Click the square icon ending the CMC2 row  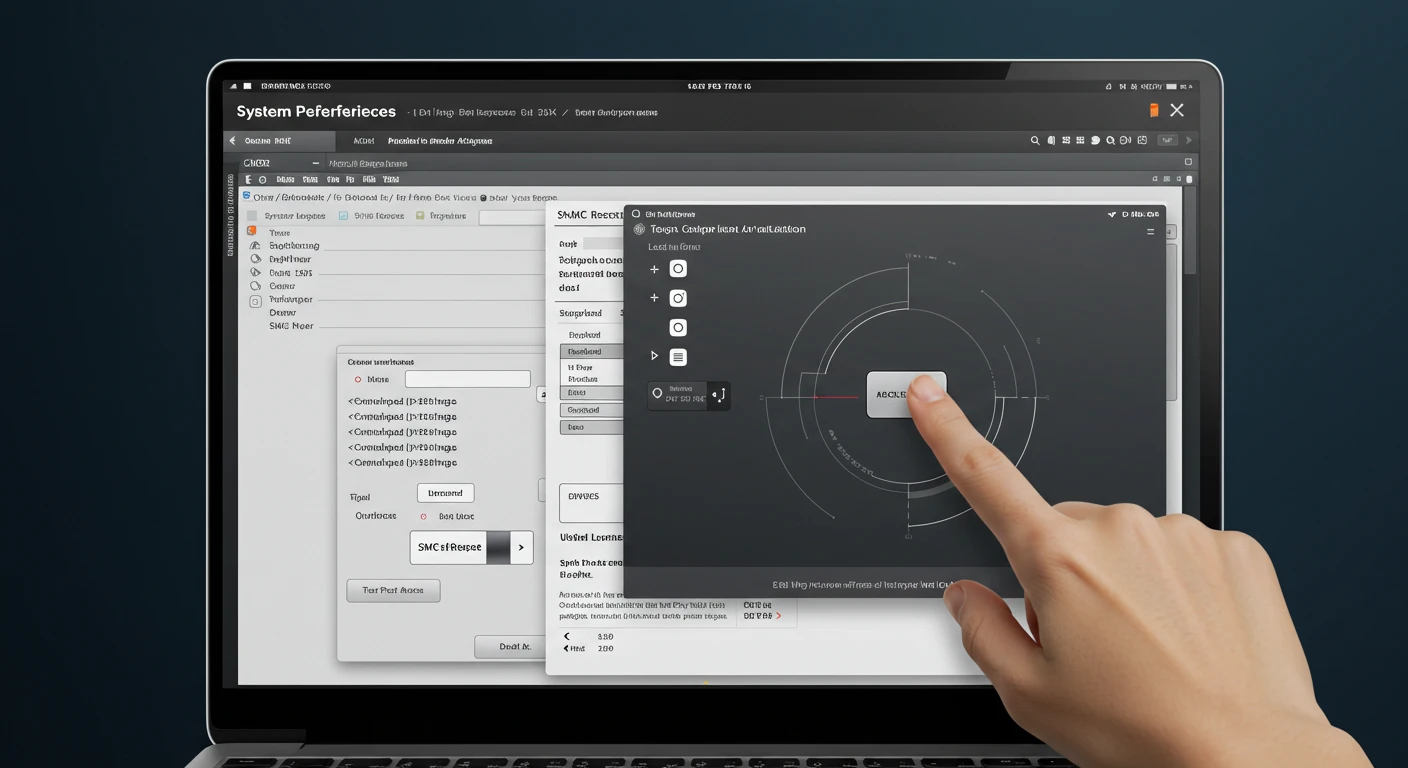pos(1188,162)
